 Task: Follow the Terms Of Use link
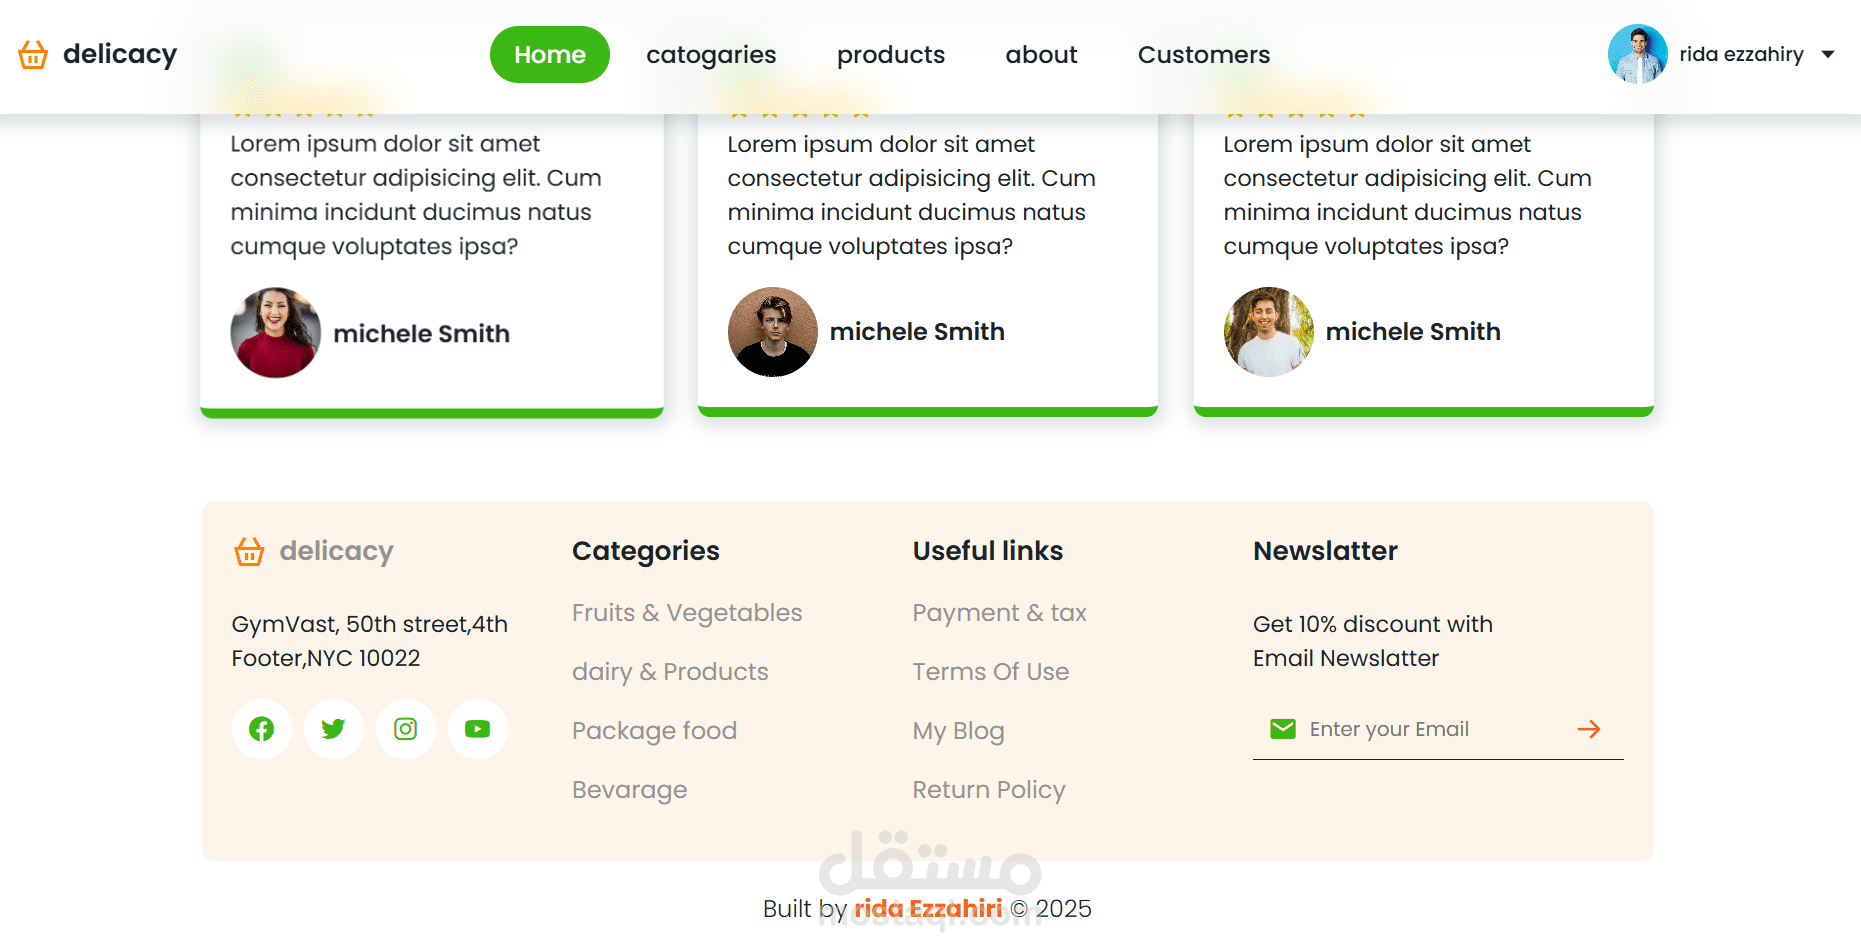pos(990,672)
